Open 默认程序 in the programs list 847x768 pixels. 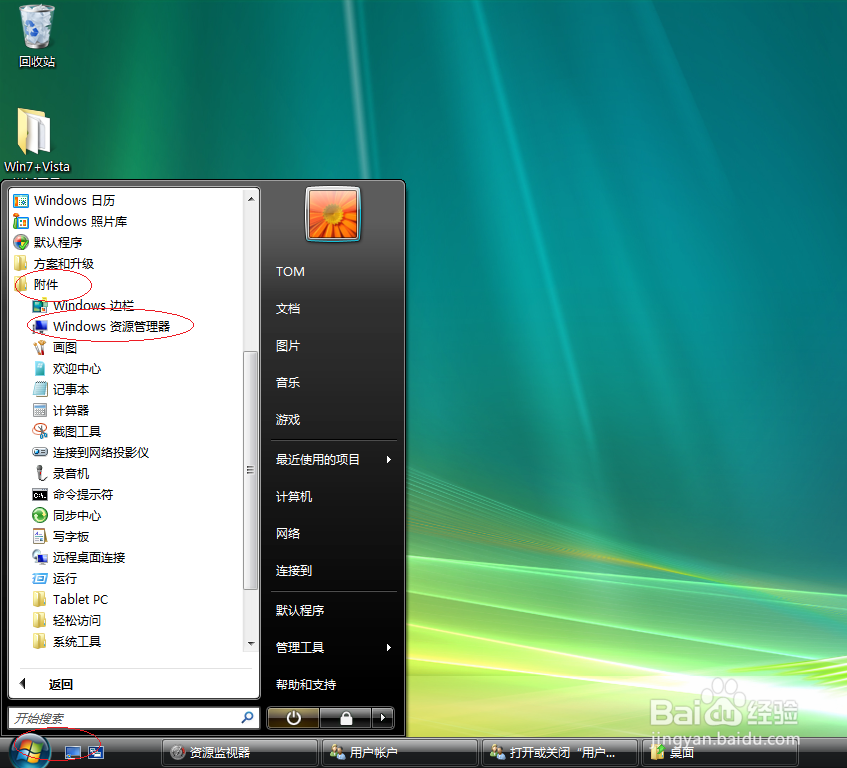tap(48, 242)
